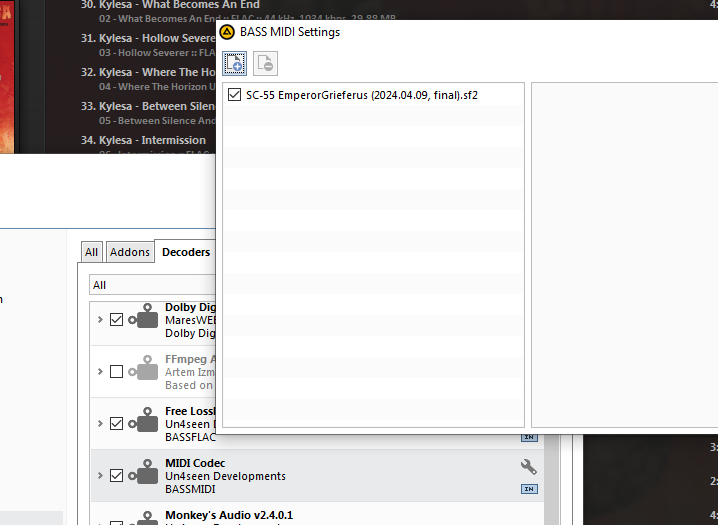The height and width of the screenshot is (525, 718).
Task: Click the BASSFLAC label
Action: [x=190, y=437]
